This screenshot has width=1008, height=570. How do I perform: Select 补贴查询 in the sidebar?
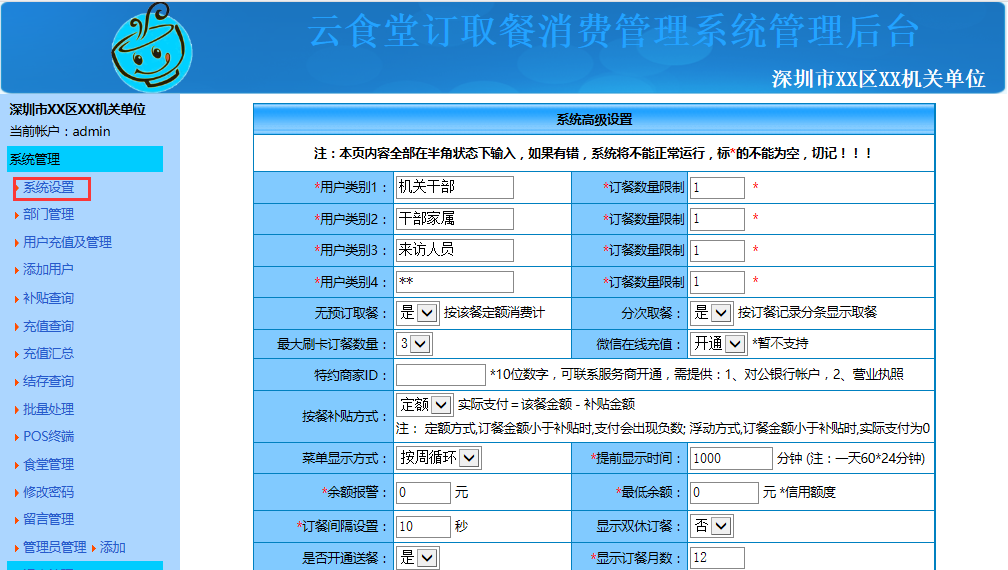click(x=48, y=298)
